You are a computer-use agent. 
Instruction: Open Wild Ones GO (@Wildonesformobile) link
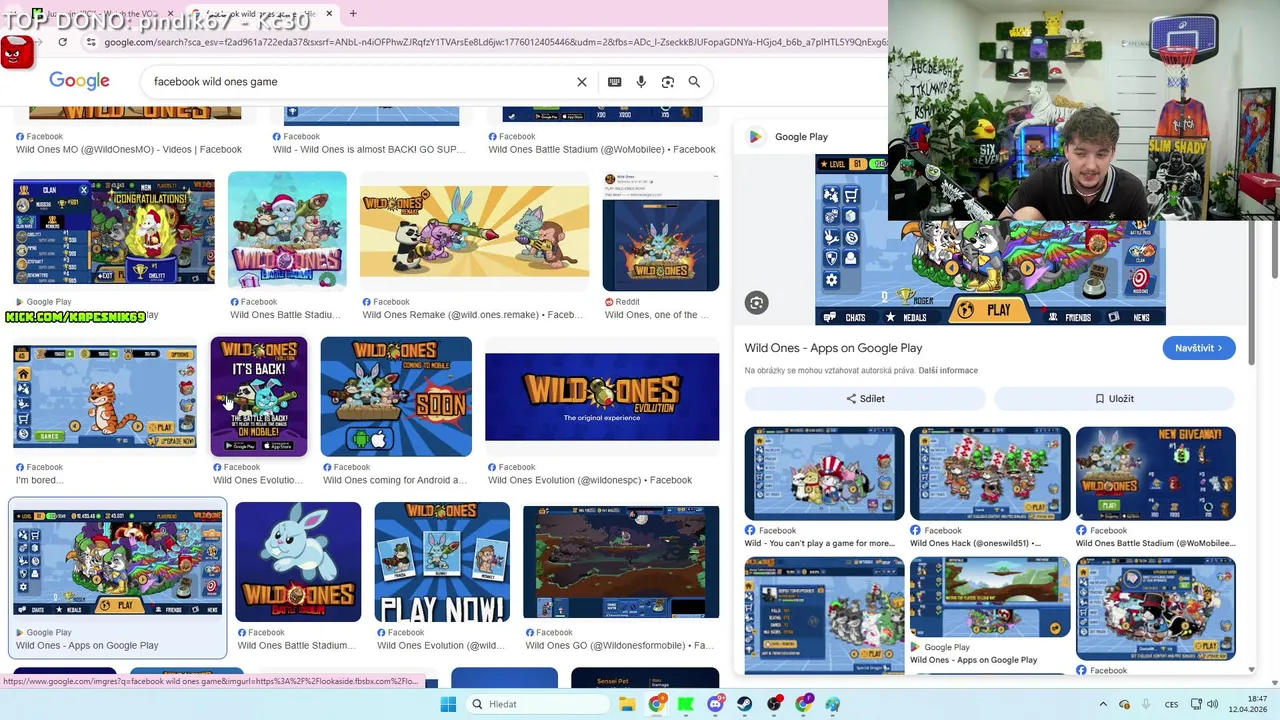[620, 646]
